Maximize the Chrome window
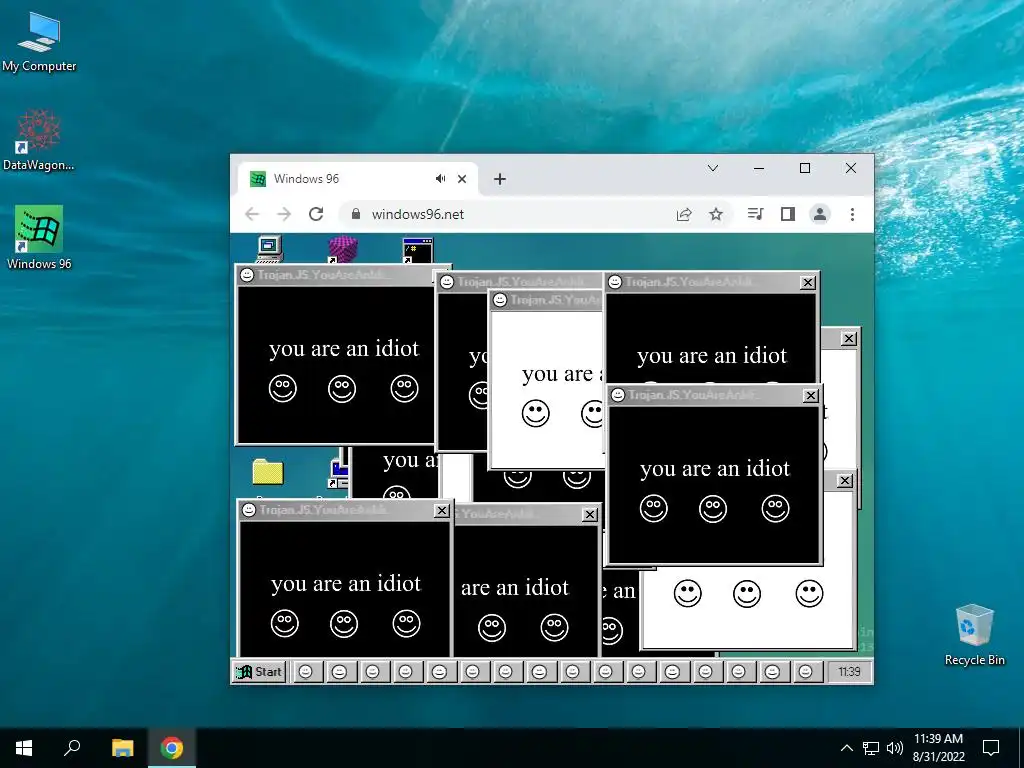The image size is (1024, 768). pos(805,168)
